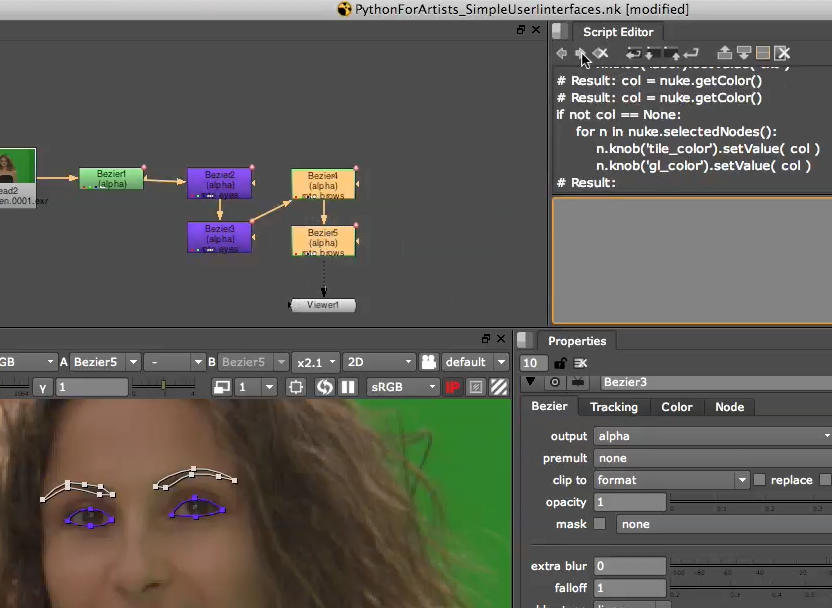The image size is (832, 608).
Task: Select the previous script history arrow
Action: [x=561, y=53]
